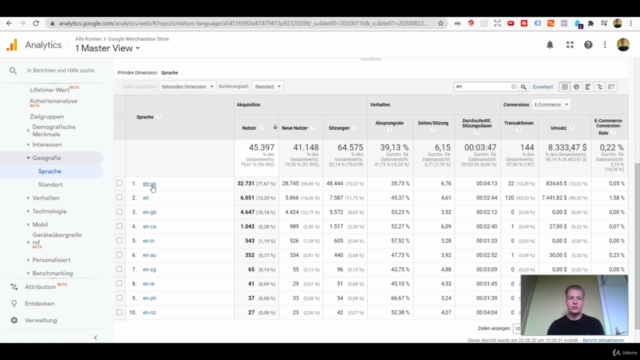640x360 pixels.
Task: Open the E-Commerce conversions dropdown
Action: (551, 104)
